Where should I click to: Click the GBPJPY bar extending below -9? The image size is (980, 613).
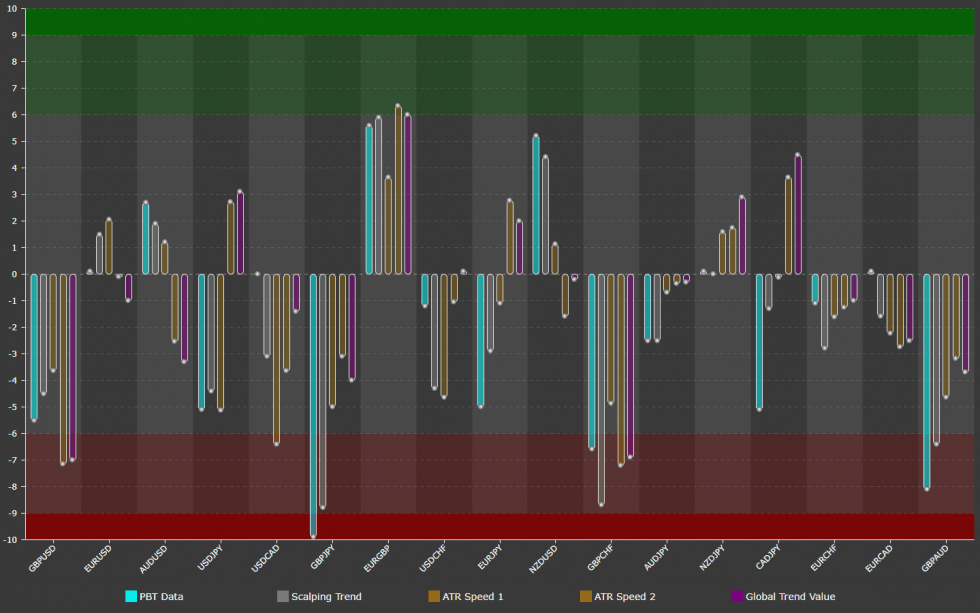[x=315, y=450]
